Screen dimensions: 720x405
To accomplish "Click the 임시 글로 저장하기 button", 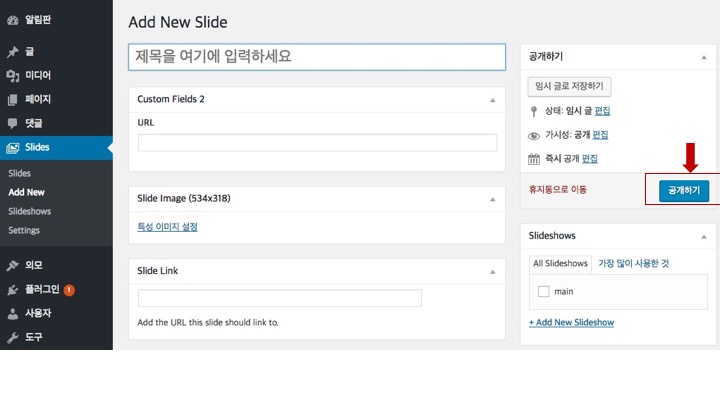I will (x=569, y=86).
